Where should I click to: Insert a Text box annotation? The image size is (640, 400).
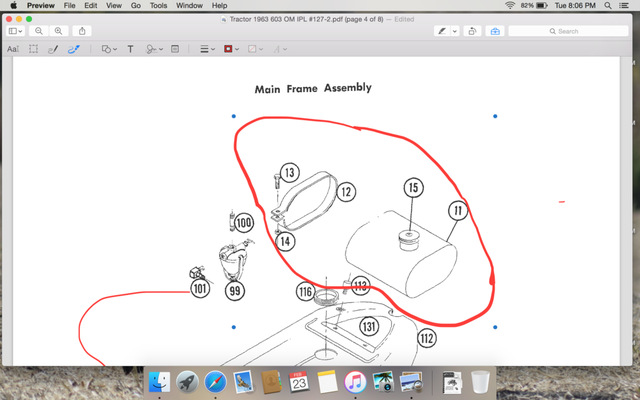[130, 49]
